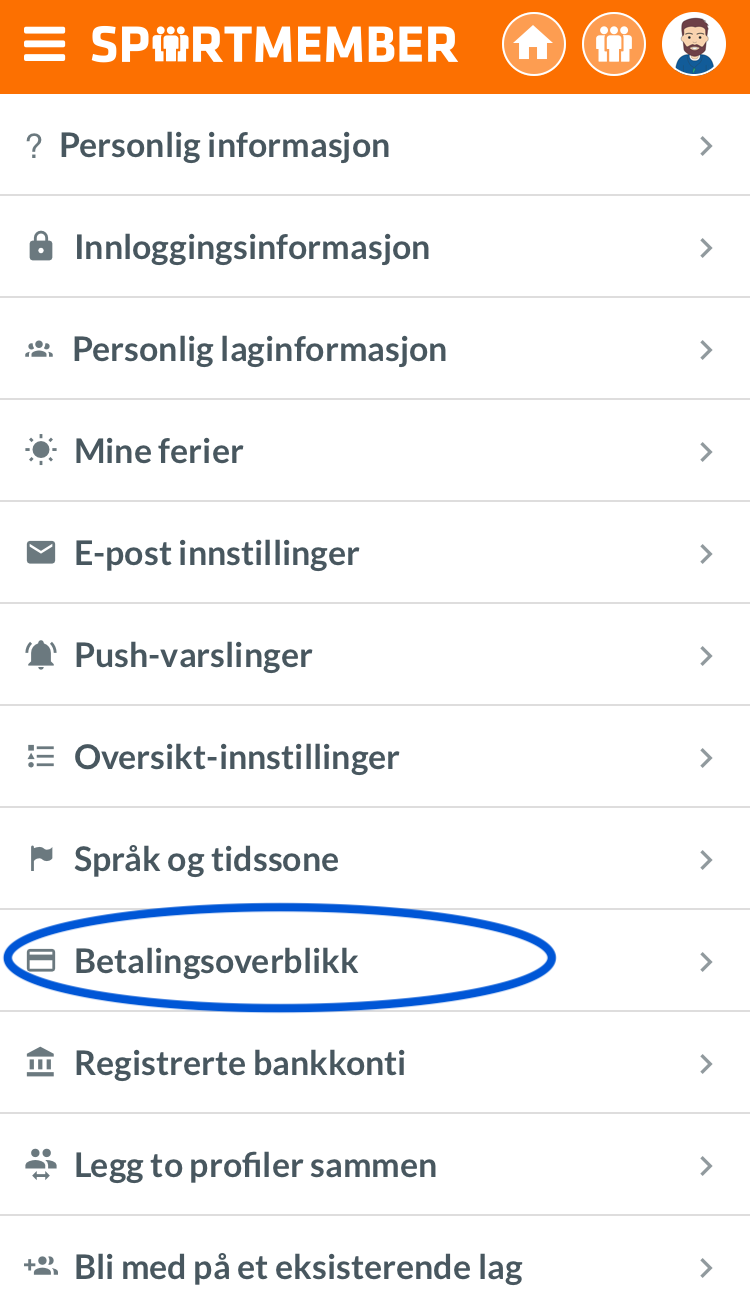Open the bearded profile avatar
750x1298 pixels.
694,45
